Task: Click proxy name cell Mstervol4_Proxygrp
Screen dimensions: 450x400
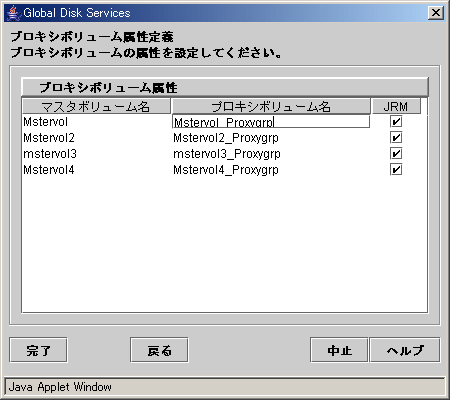Action: [x=271, y=170]
